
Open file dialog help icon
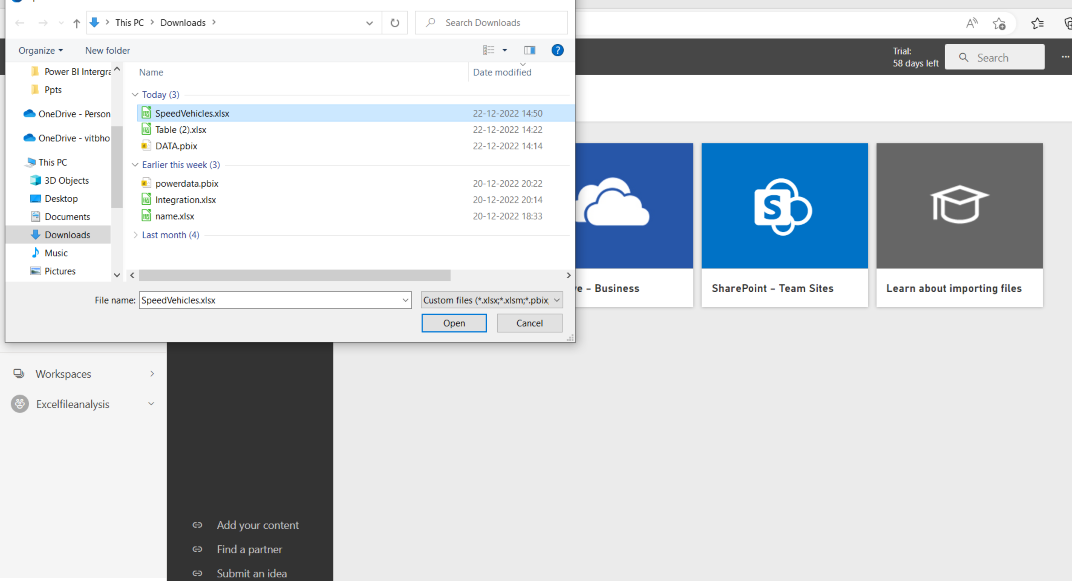[x=557, y=50]
